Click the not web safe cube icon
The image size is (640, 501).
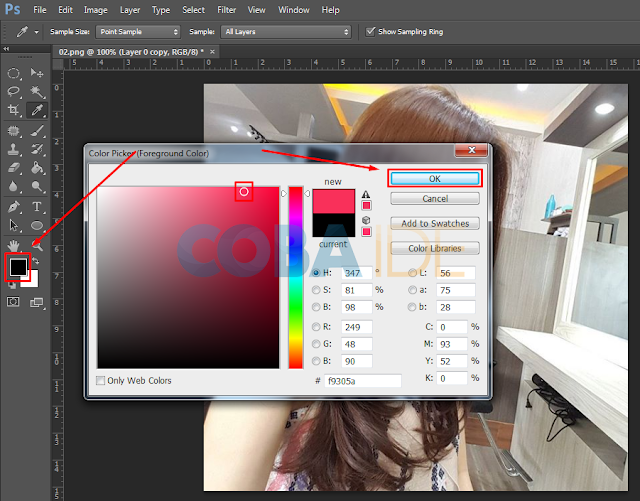click(x=366, y=220)
